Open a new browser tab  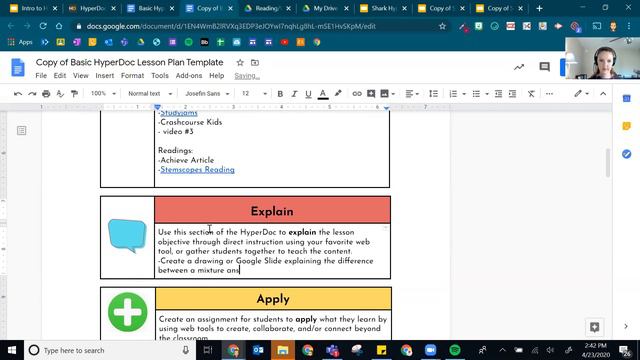(x=539, y=8)
